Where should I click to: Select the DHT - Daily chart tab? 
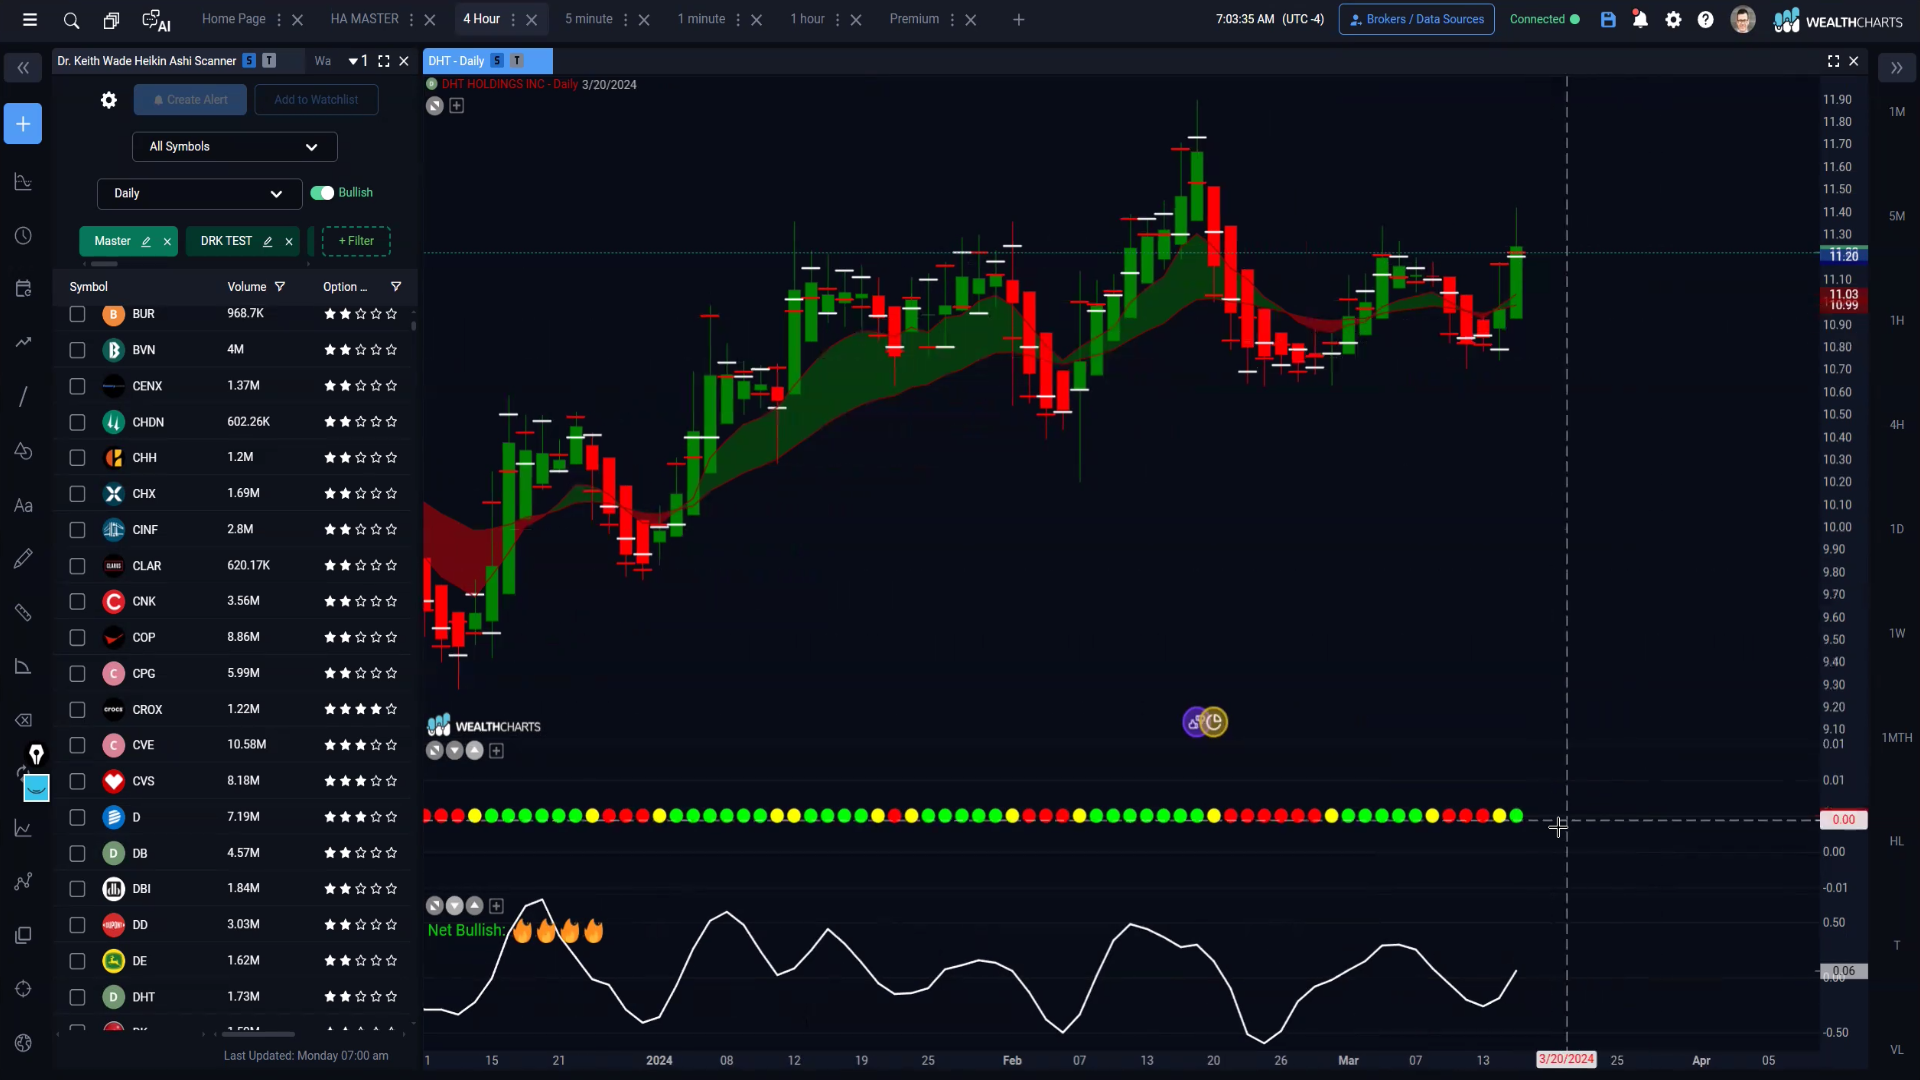tap(487, 61)
